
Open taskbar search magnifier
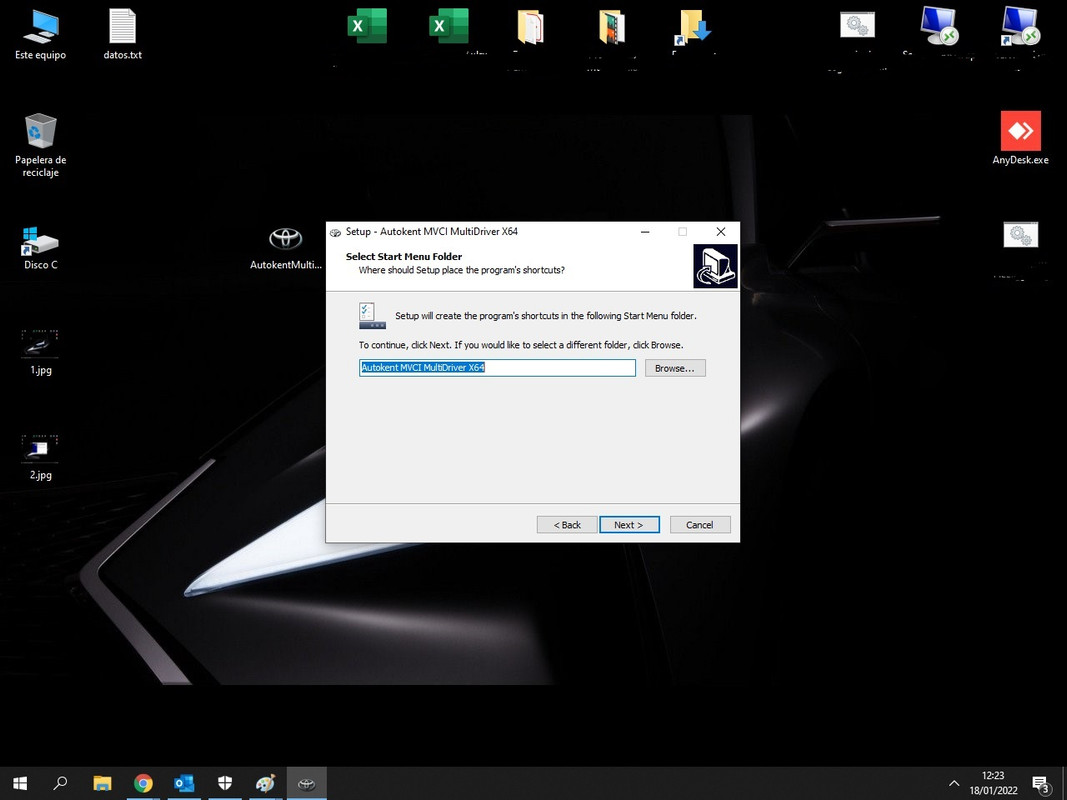(x=61, y=784)
